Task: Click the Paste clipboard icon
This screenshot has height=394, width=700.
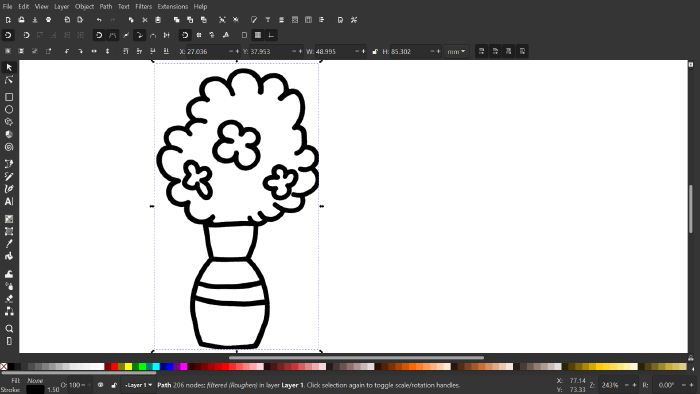Action: pyautogui.click(x=158, y=20)
